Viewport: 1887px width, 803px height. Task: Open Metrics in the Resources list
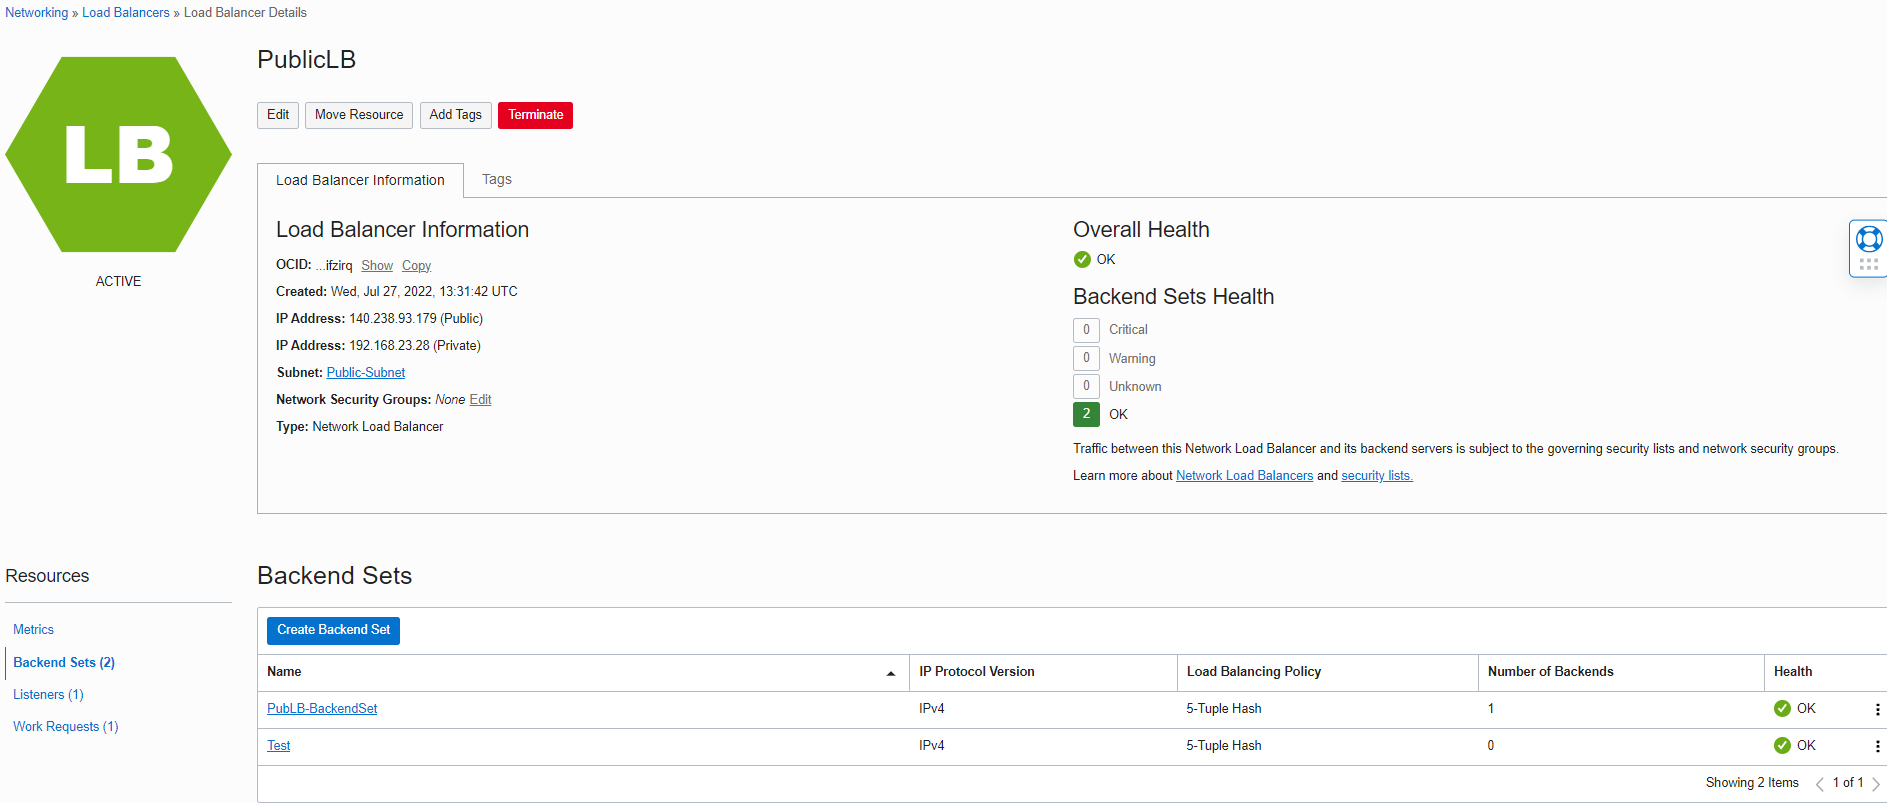(33, 630)
